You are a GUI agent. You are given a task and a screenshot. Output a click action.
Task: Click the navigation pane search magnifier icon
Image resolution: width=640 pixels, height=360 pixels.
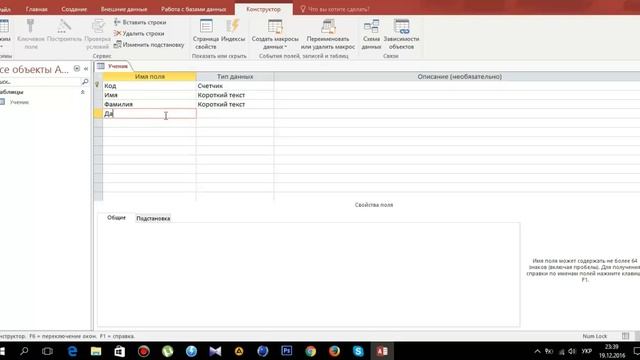click(x=85, y=82)
